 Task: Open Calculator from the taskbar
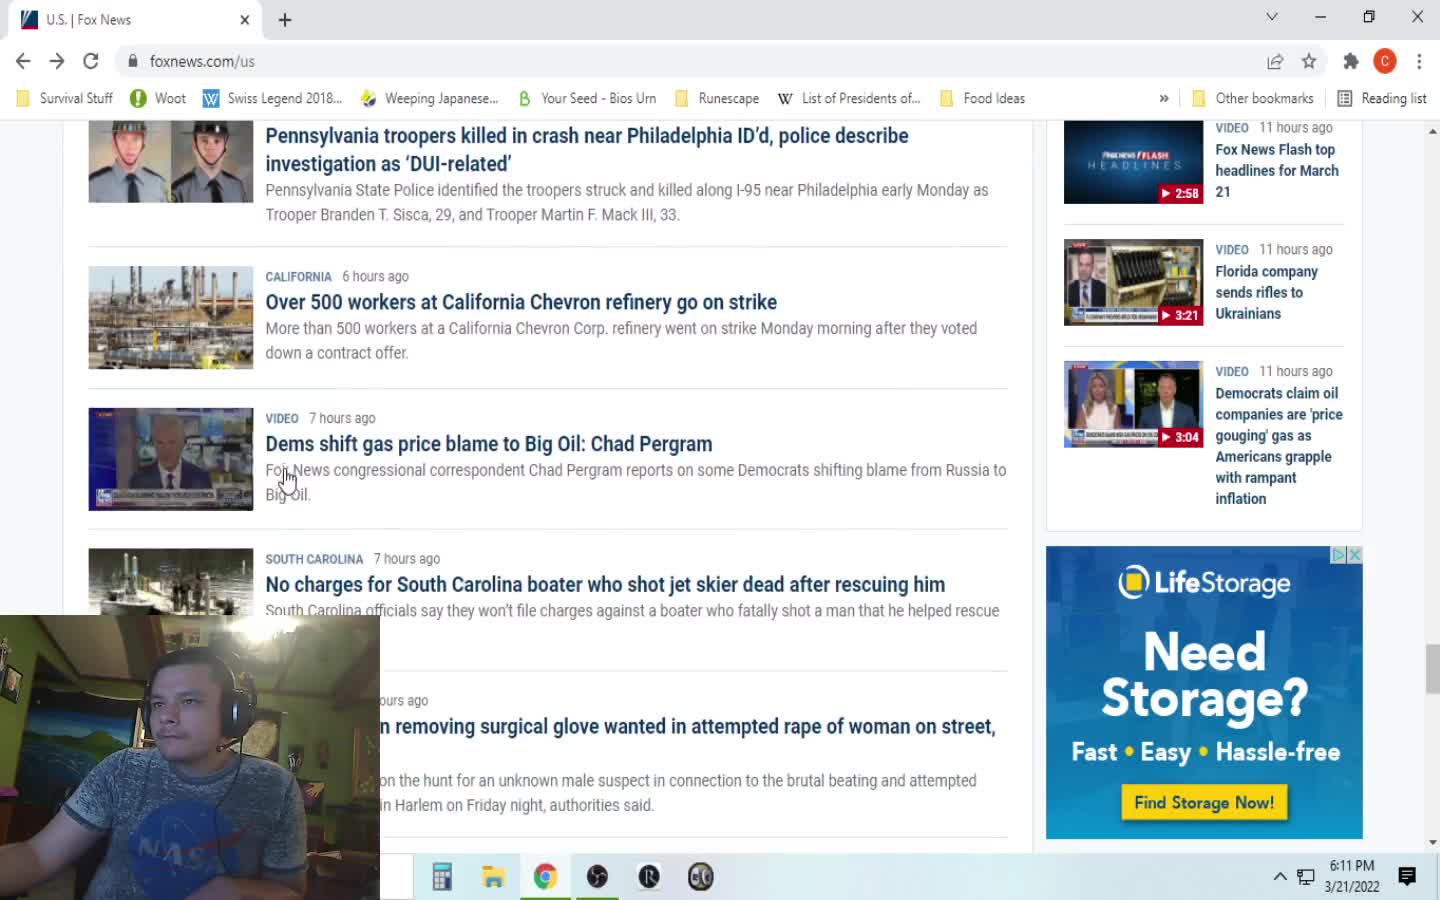coord(441,877)
